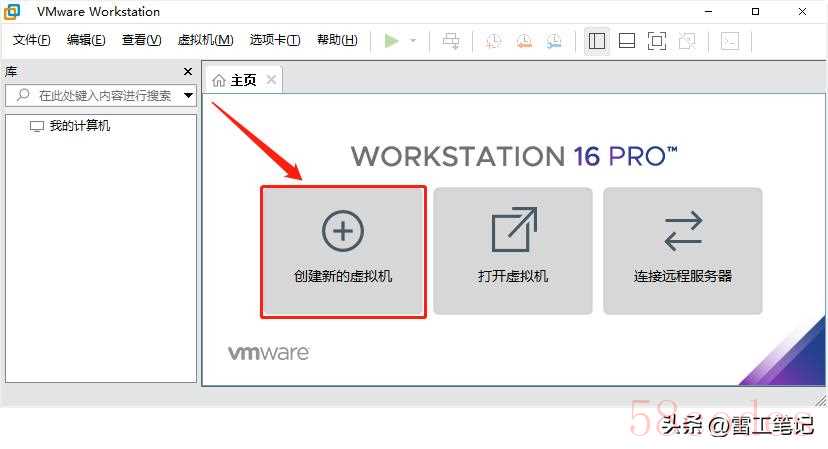Open the 查看(V) menu
Screen dimensions: 828x449
pyautogui.click(x=141, y=40)
